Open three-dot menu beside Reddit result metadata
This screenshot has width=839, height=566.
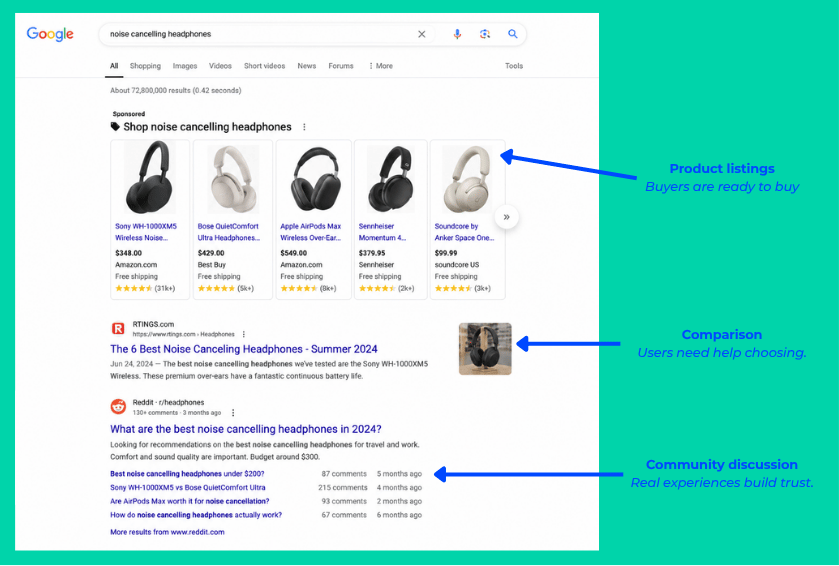pos(233,412)
